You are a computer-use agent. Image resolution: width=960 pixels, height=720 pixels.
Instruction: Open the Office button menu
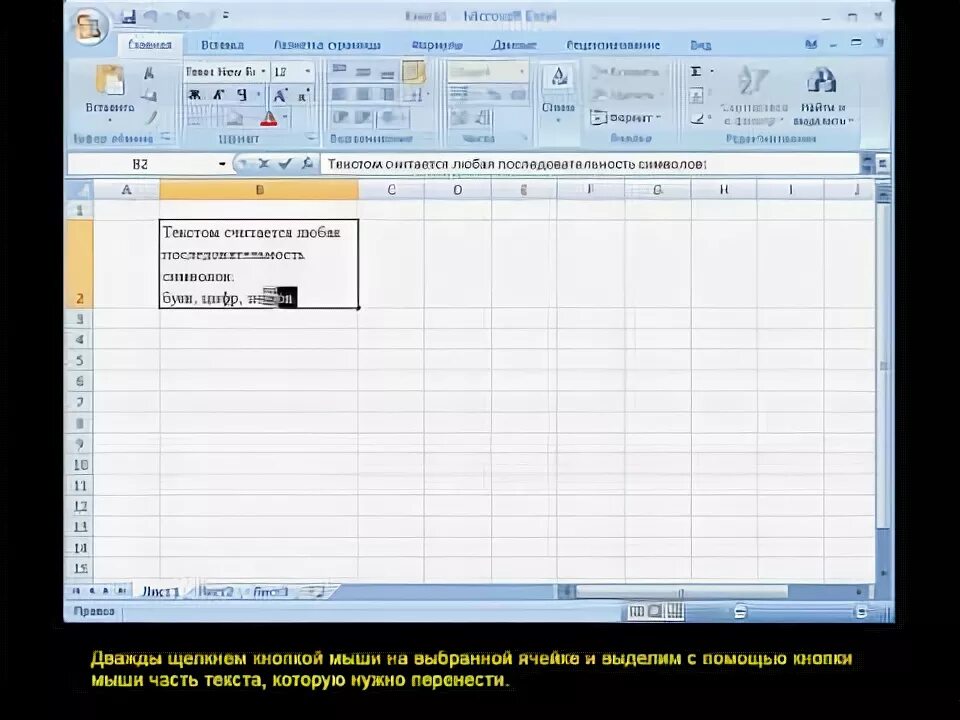point(91,26)
